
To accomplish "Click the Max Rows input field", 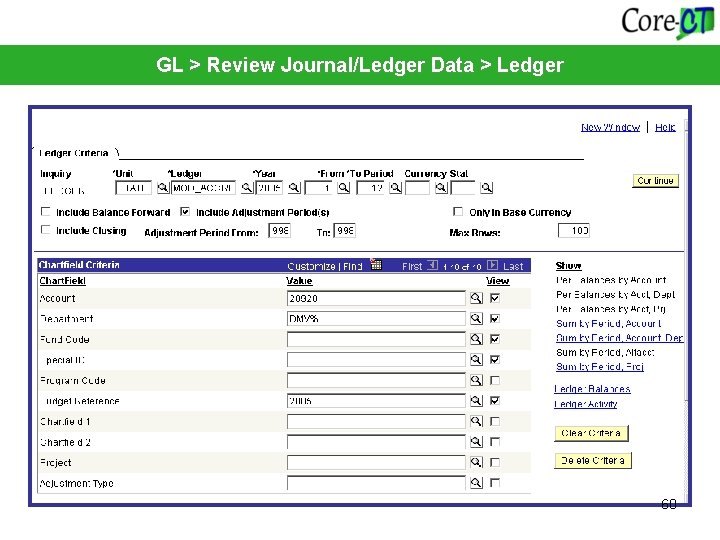I will click(x=574, y=230).
